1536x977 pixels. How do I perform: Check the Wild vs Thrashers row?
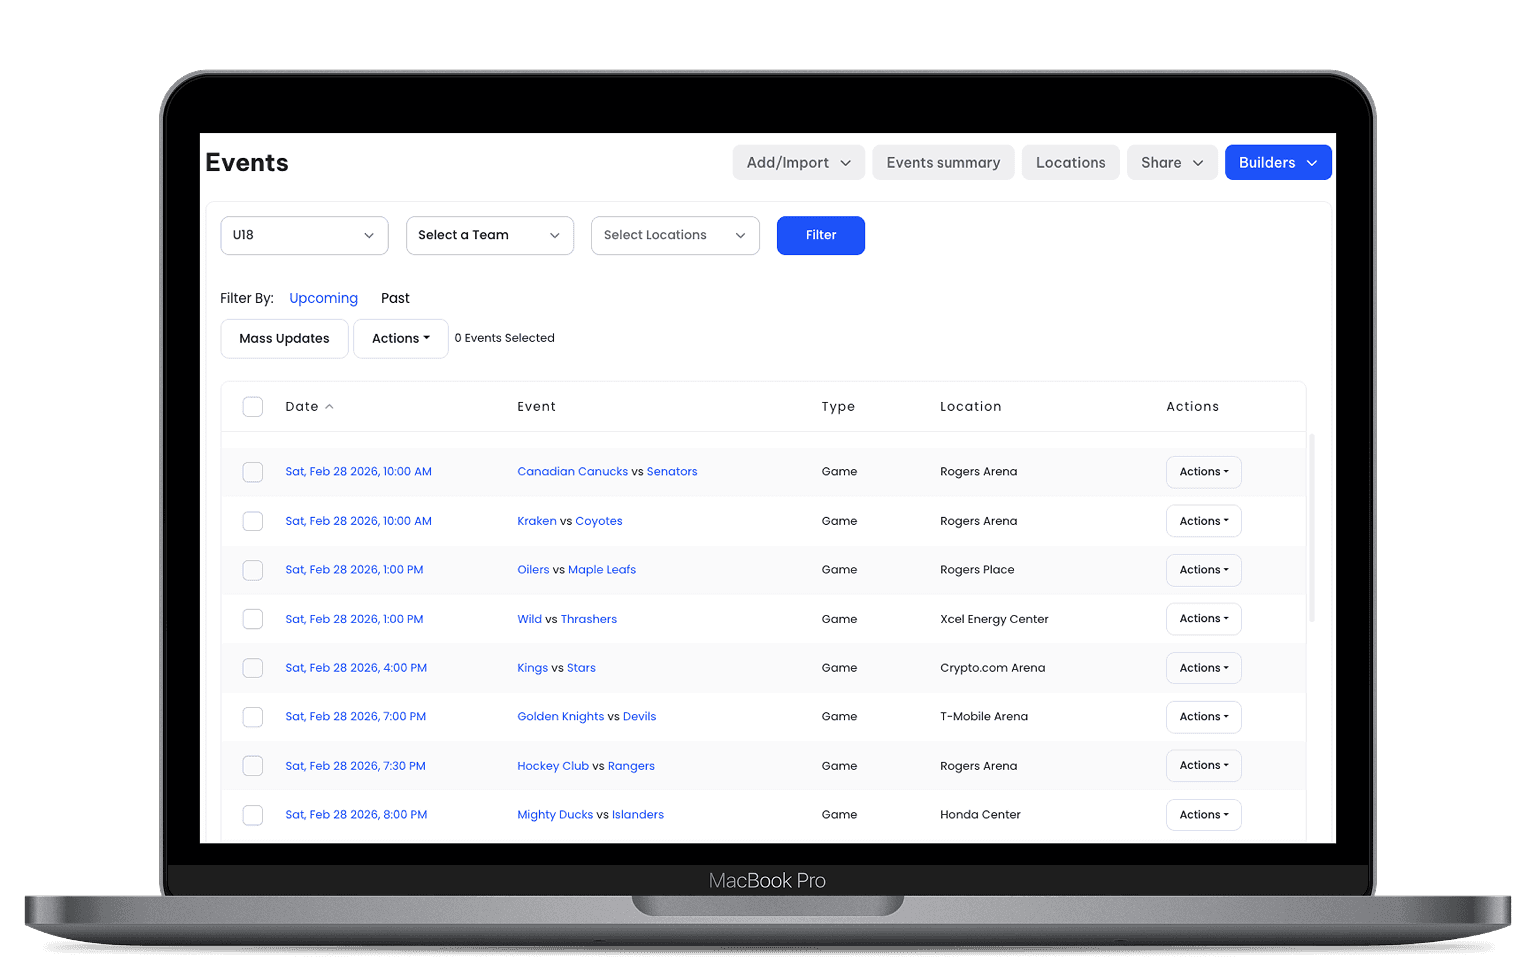pos(253,619)
